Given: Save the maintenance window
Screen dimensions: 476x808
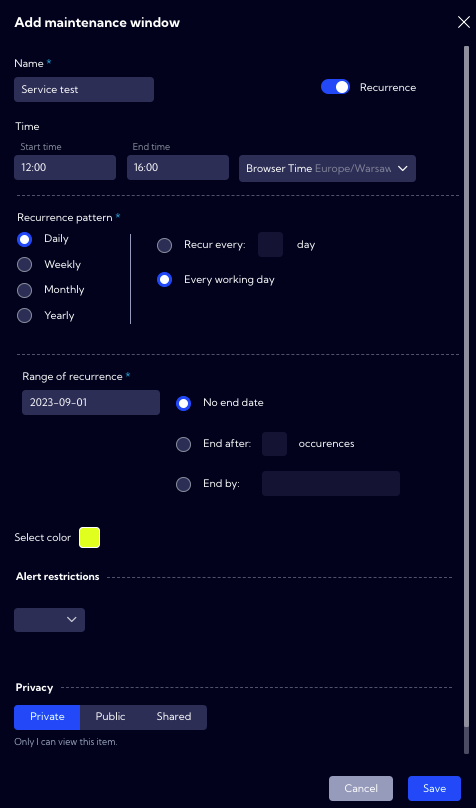Looking at the screenshot, I should point(434,788).
